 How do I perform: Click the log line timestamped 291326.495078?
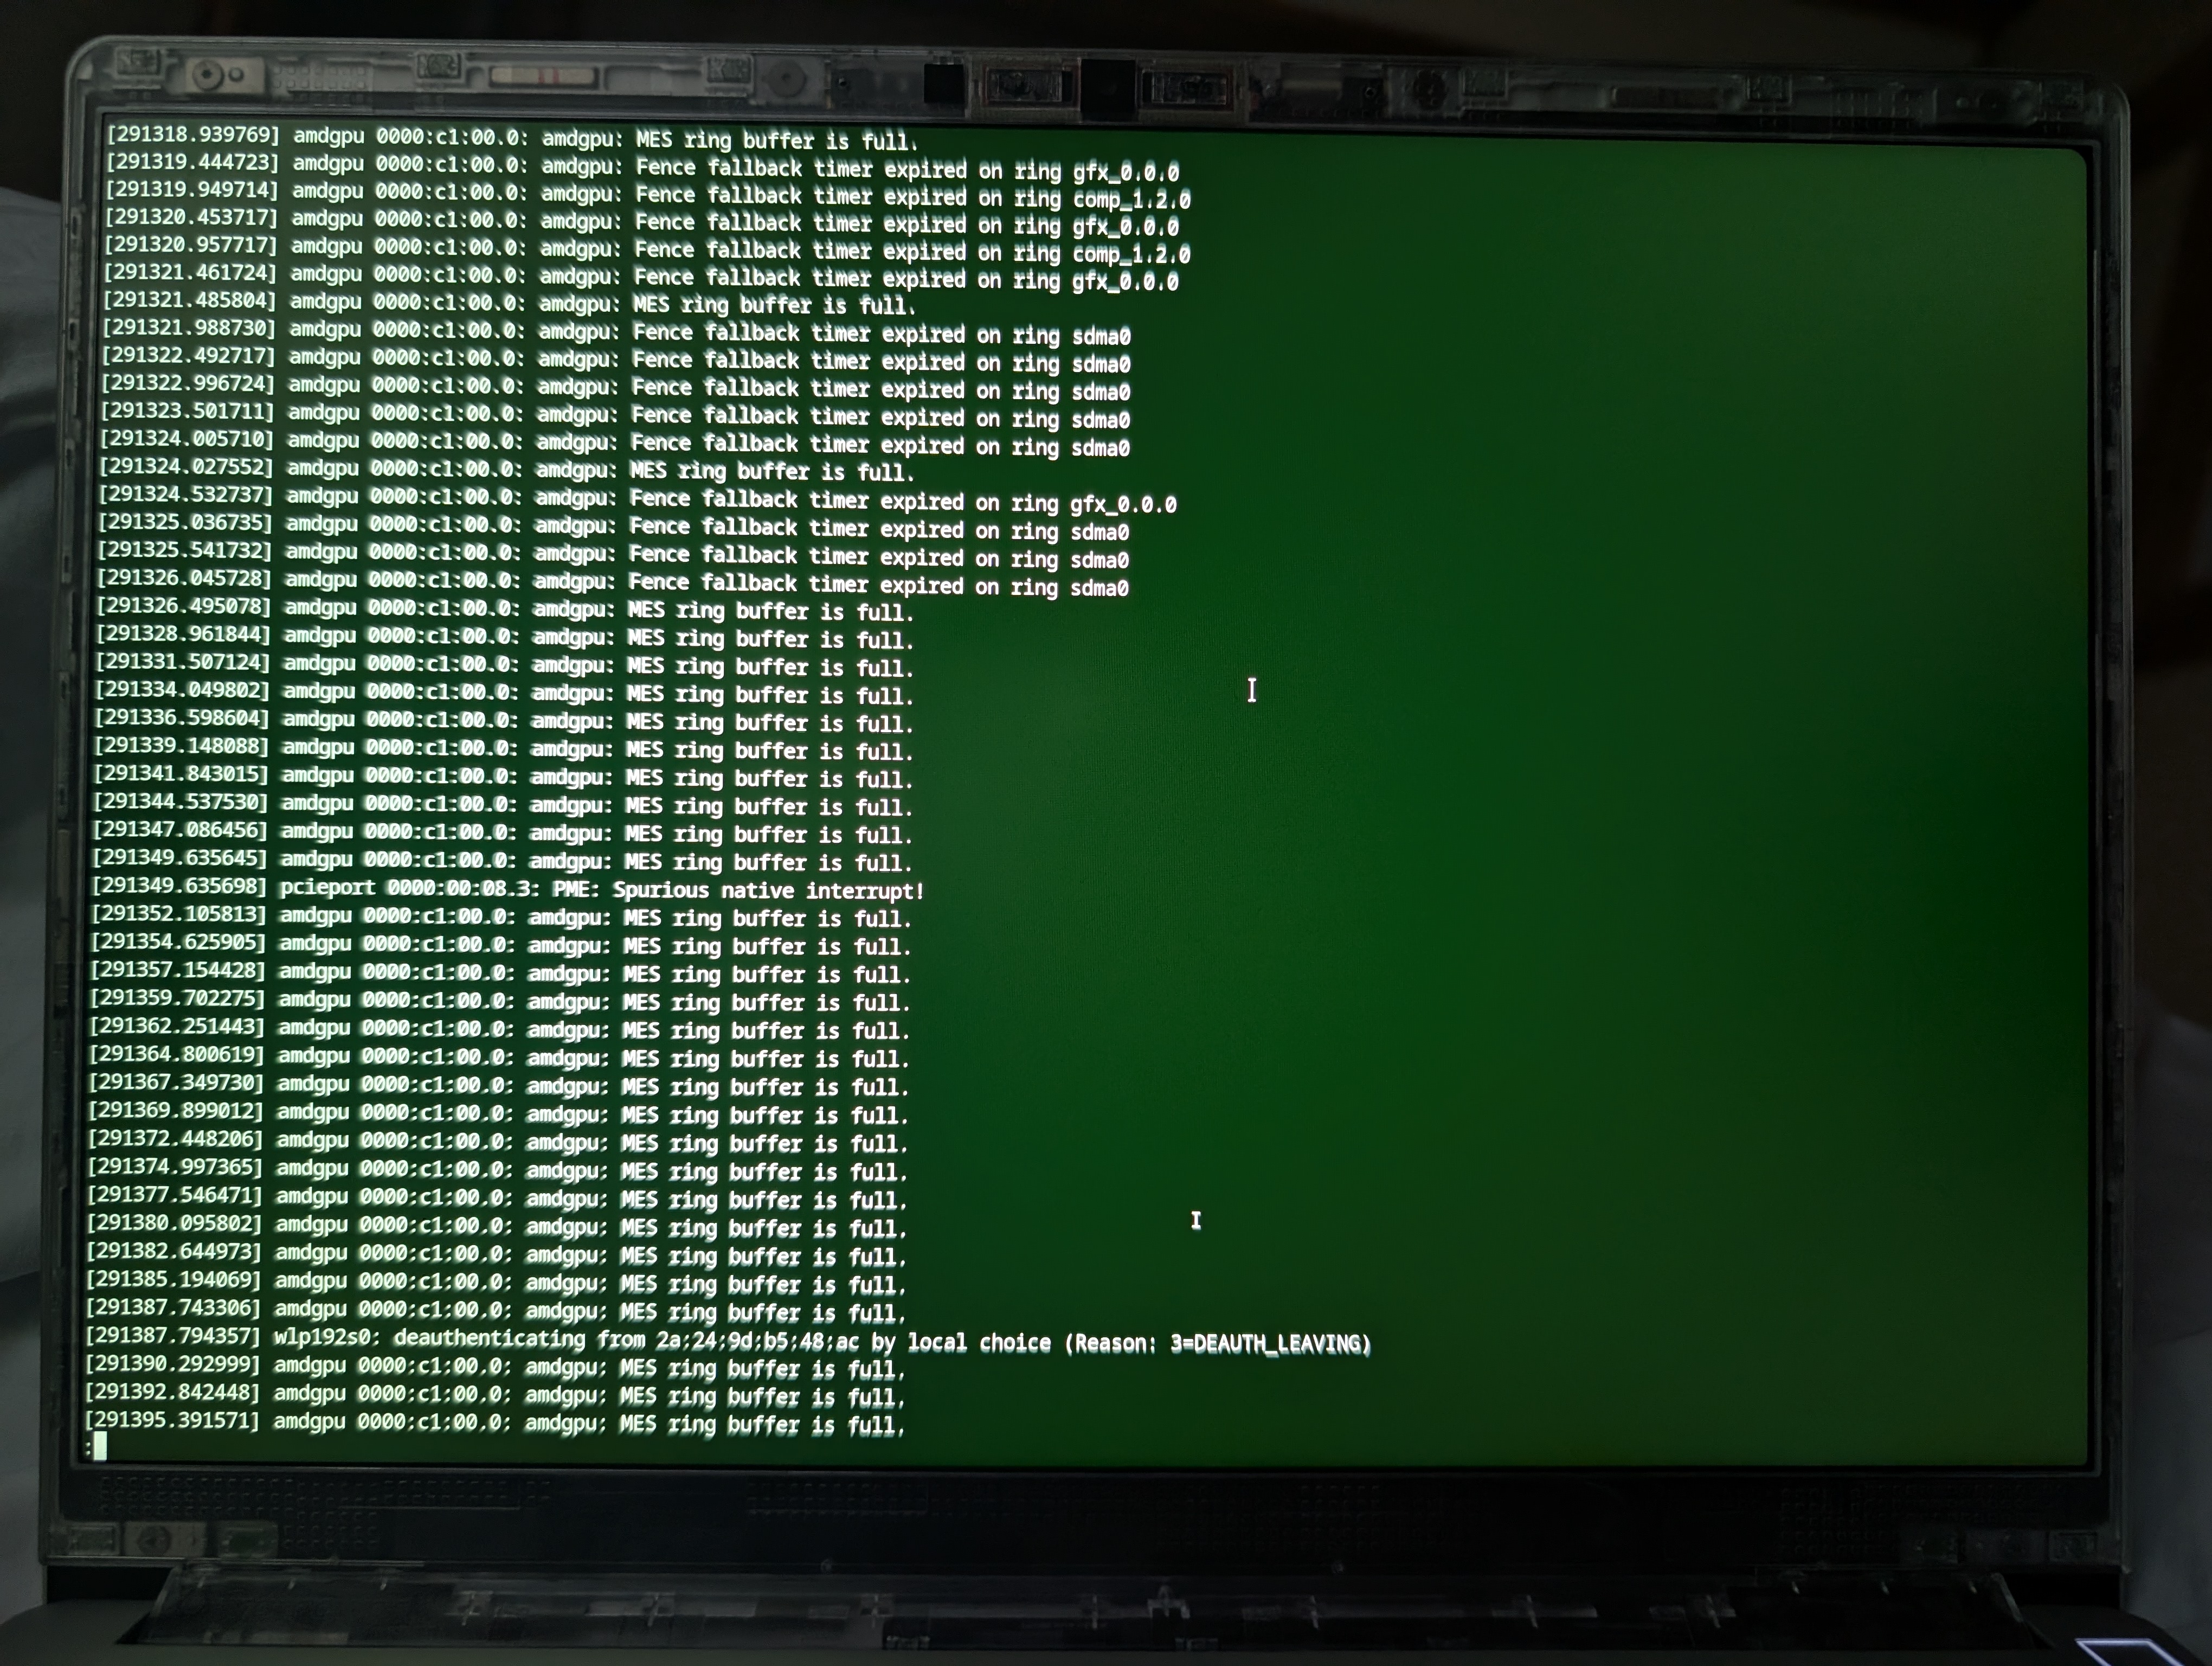click(x=503, y=609)
